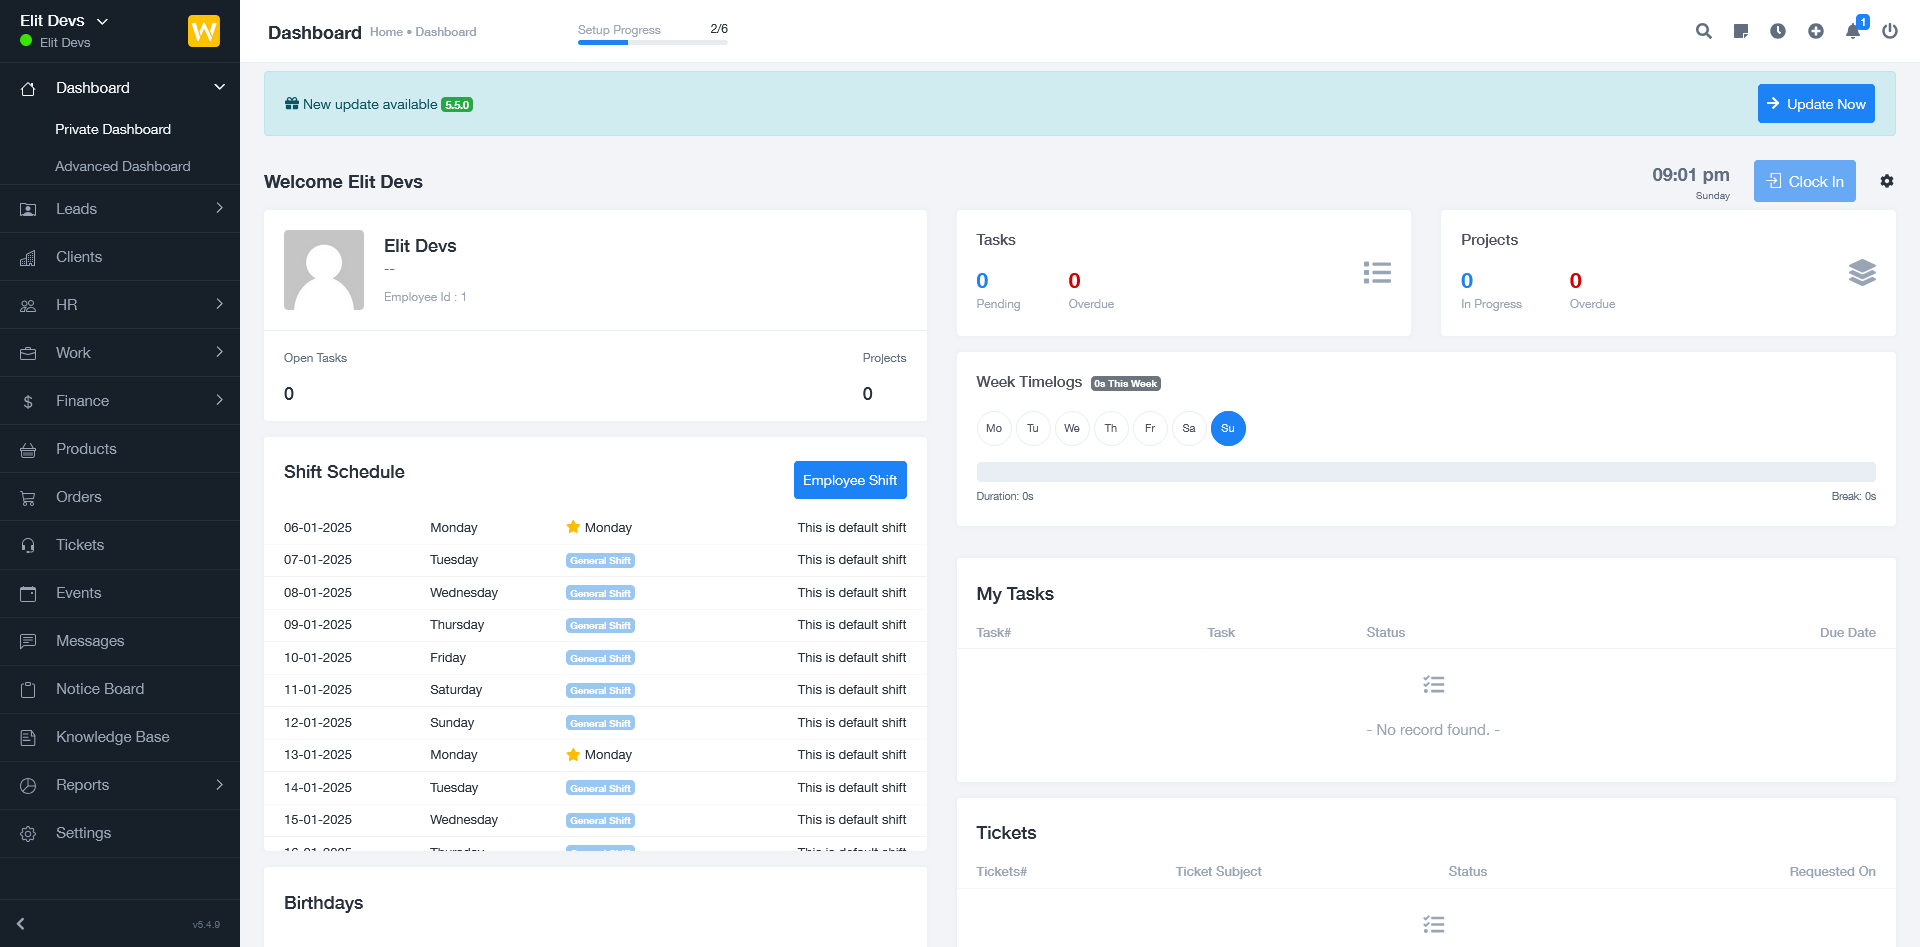Click the Tasks list icon in Tasks card
Screen dimensions: 1920x947
[1377, 272]
